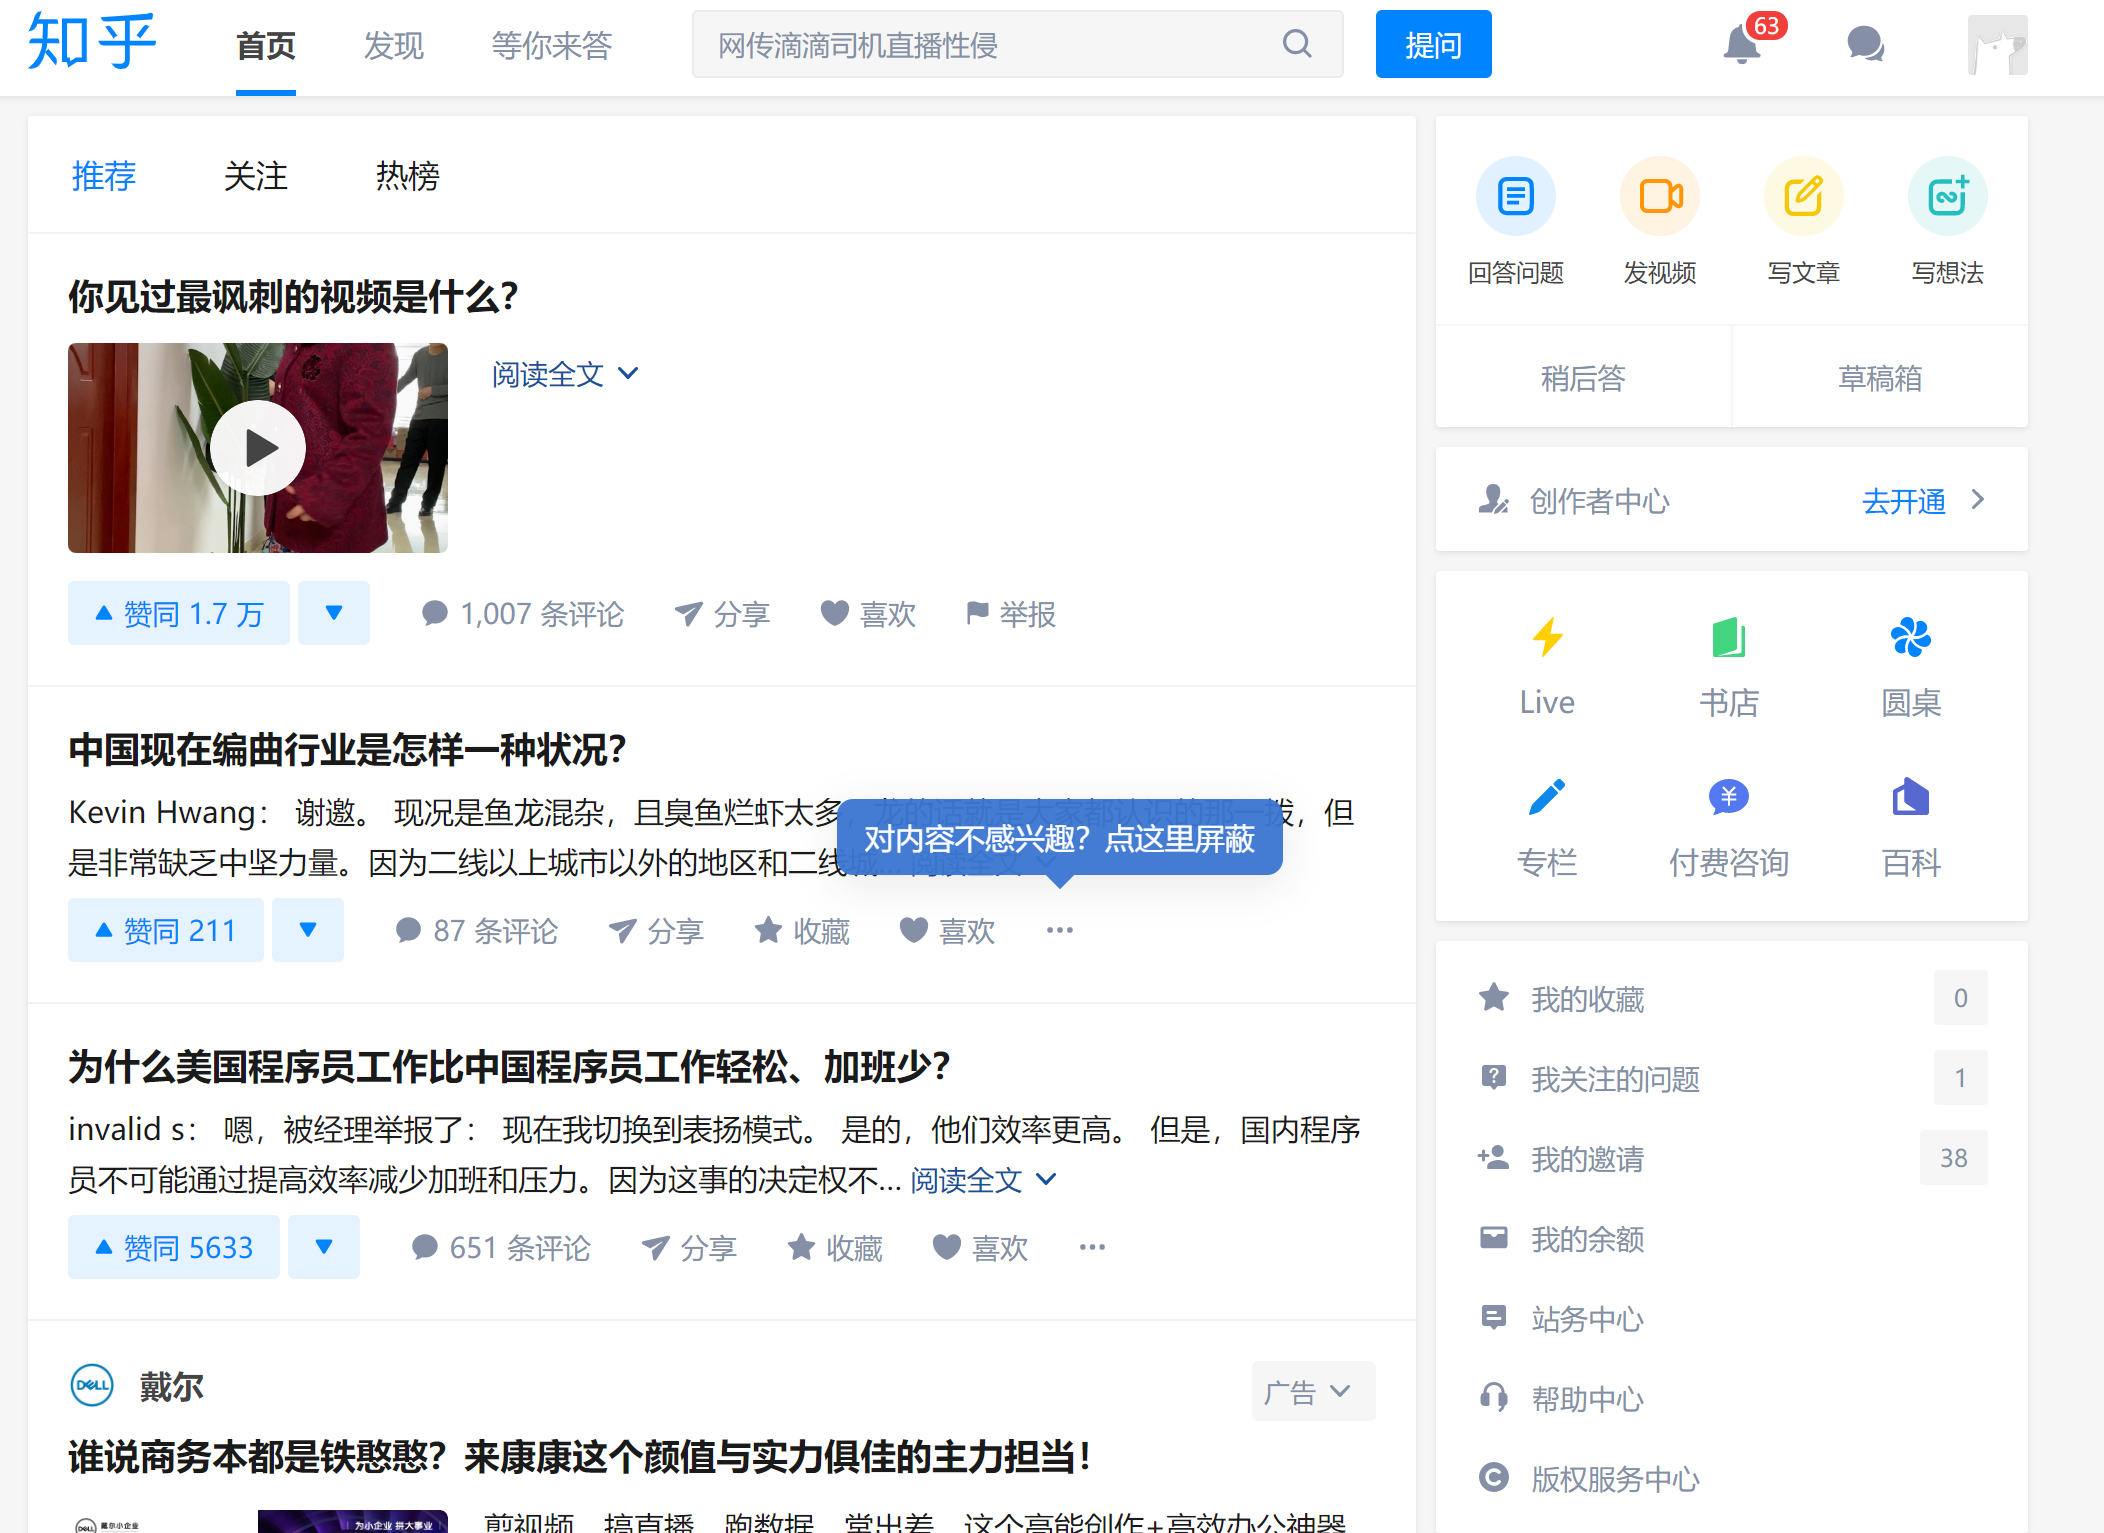
Task: Open the 广告 dropdown on Dell ad
Action: point(1311,1390)
